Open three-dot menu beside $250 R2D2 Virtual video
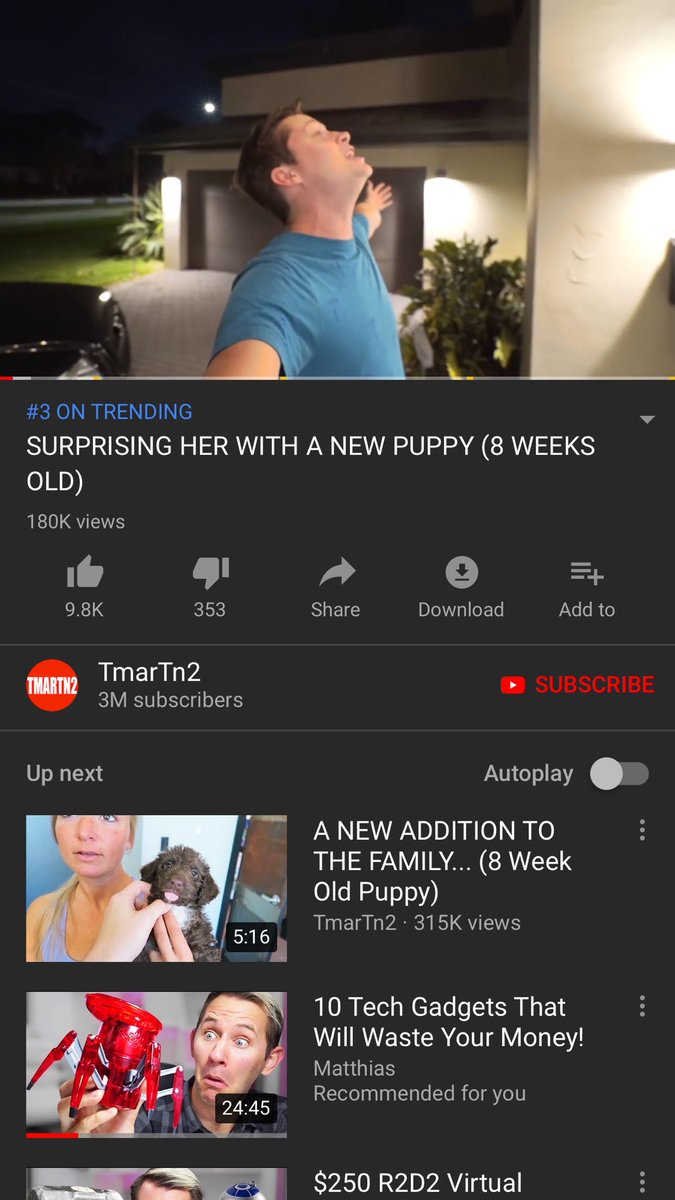 tap(642, 1182)
